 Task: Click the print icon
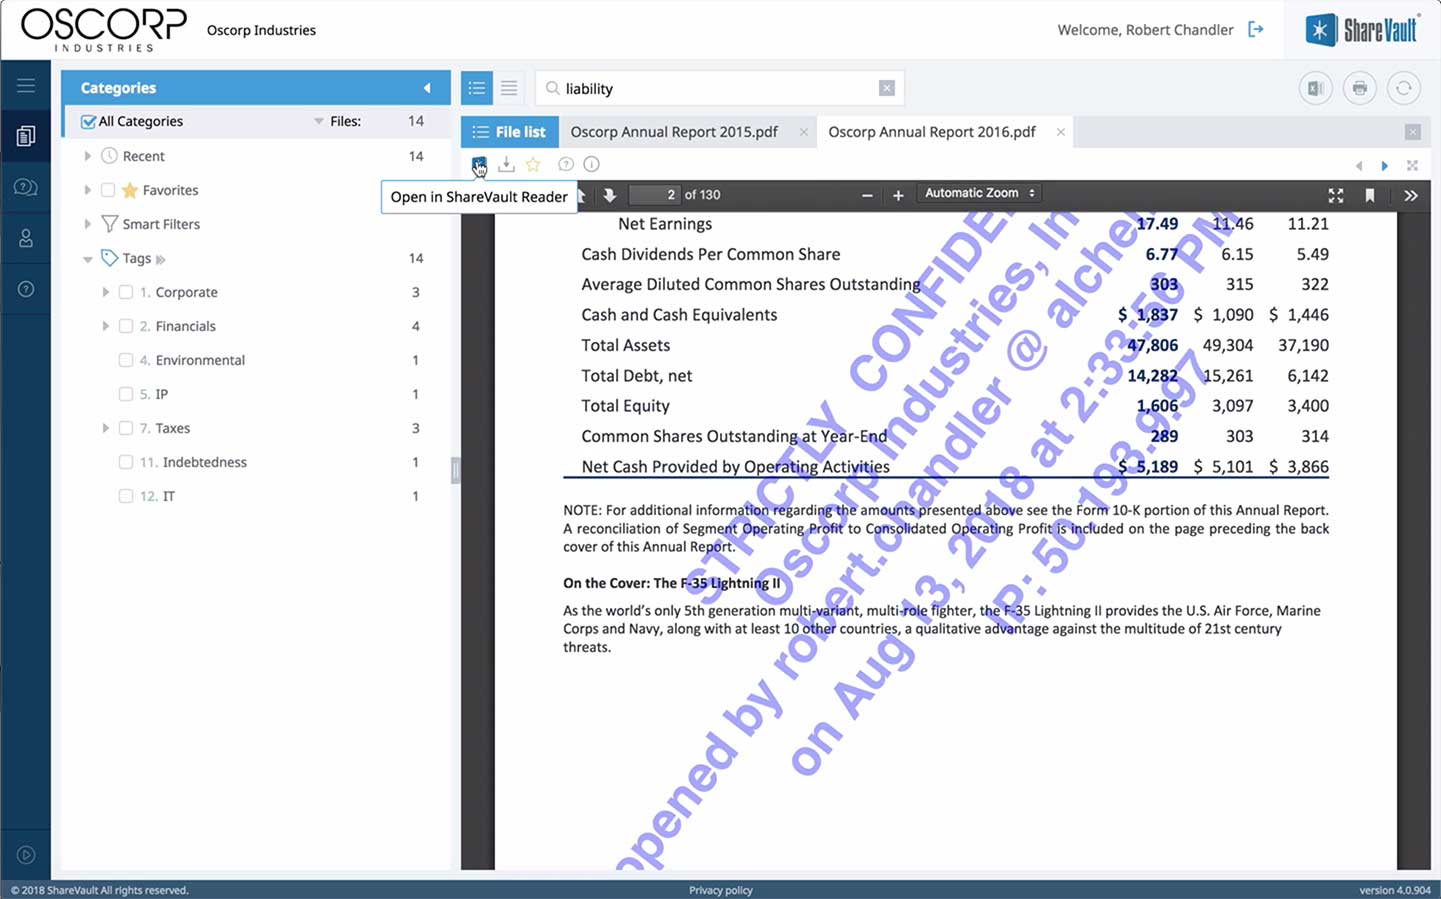(x=1360, y=88)
